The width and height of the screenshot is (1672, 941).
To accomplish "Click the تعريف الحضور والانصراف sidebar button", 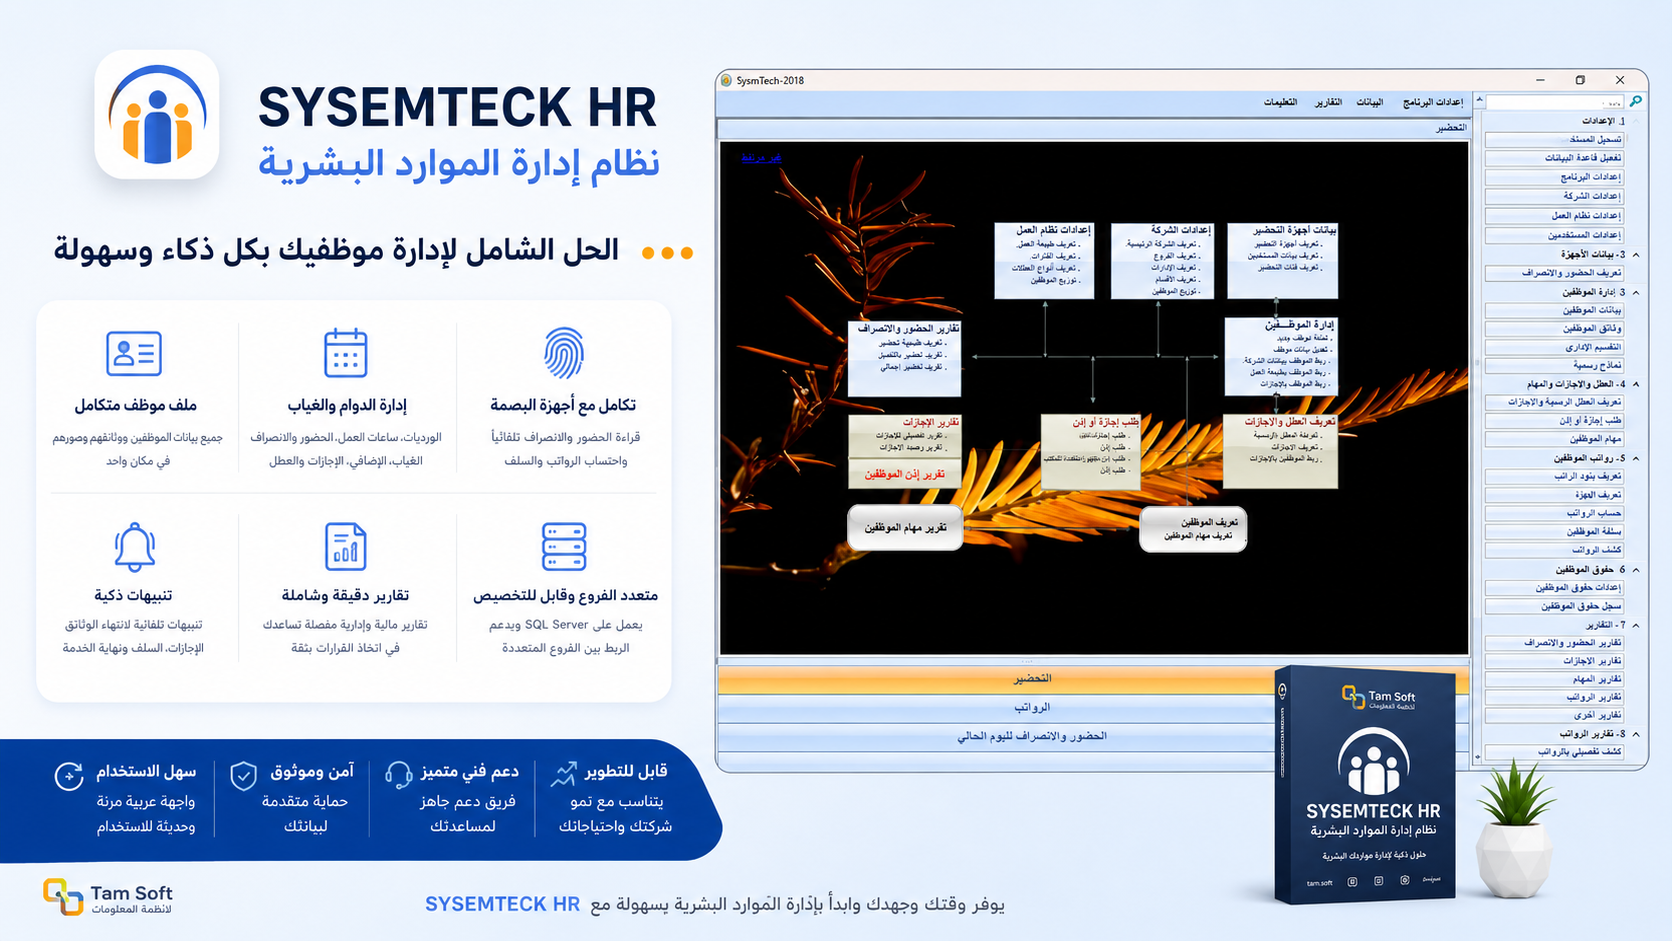I will (1554, 273).
